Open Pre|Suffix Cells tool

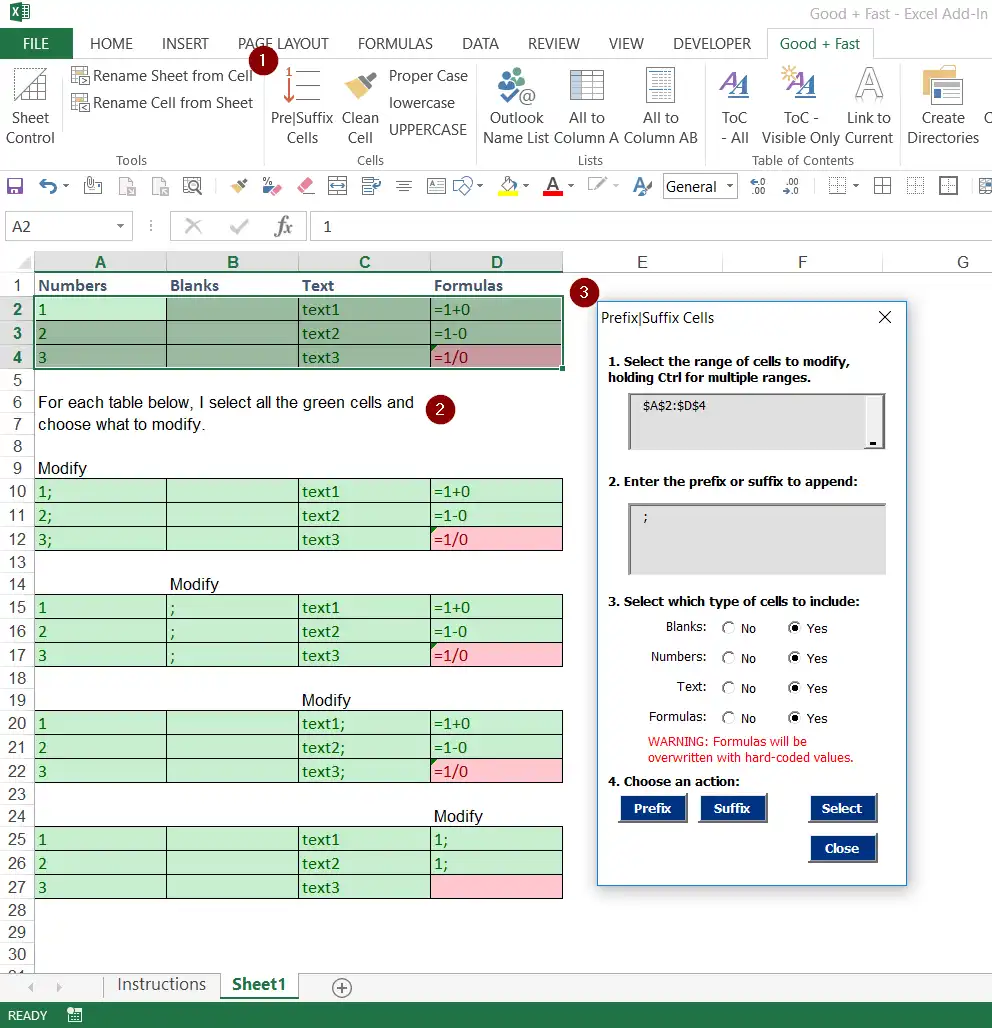(302, 105)
